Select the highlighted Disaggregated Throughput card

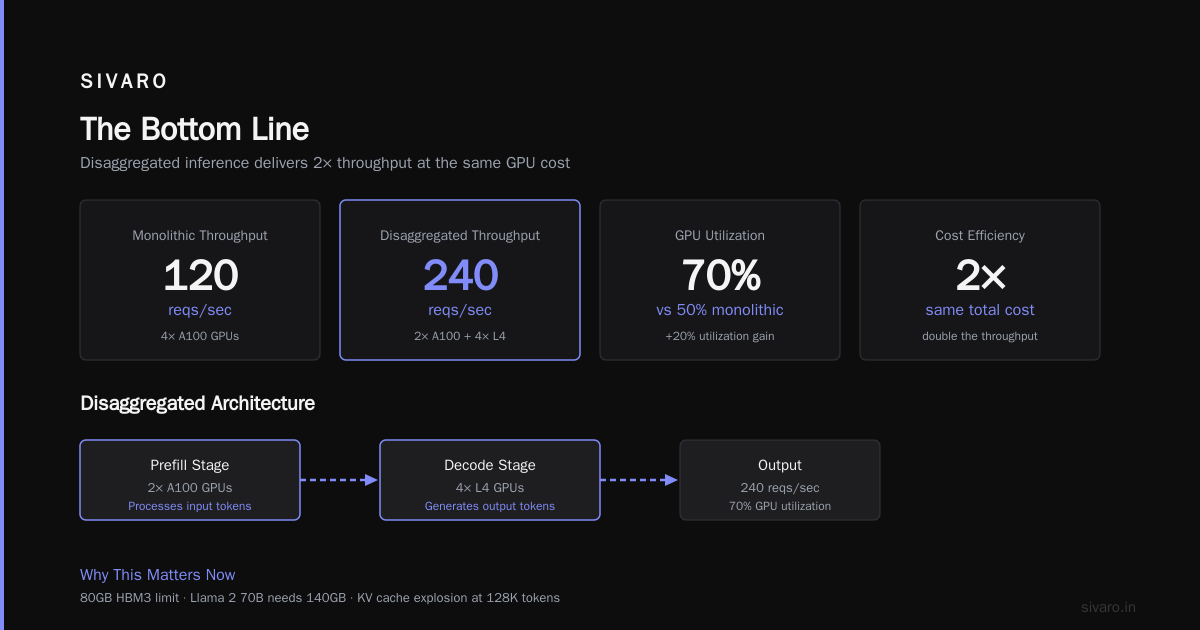point(460,280)
